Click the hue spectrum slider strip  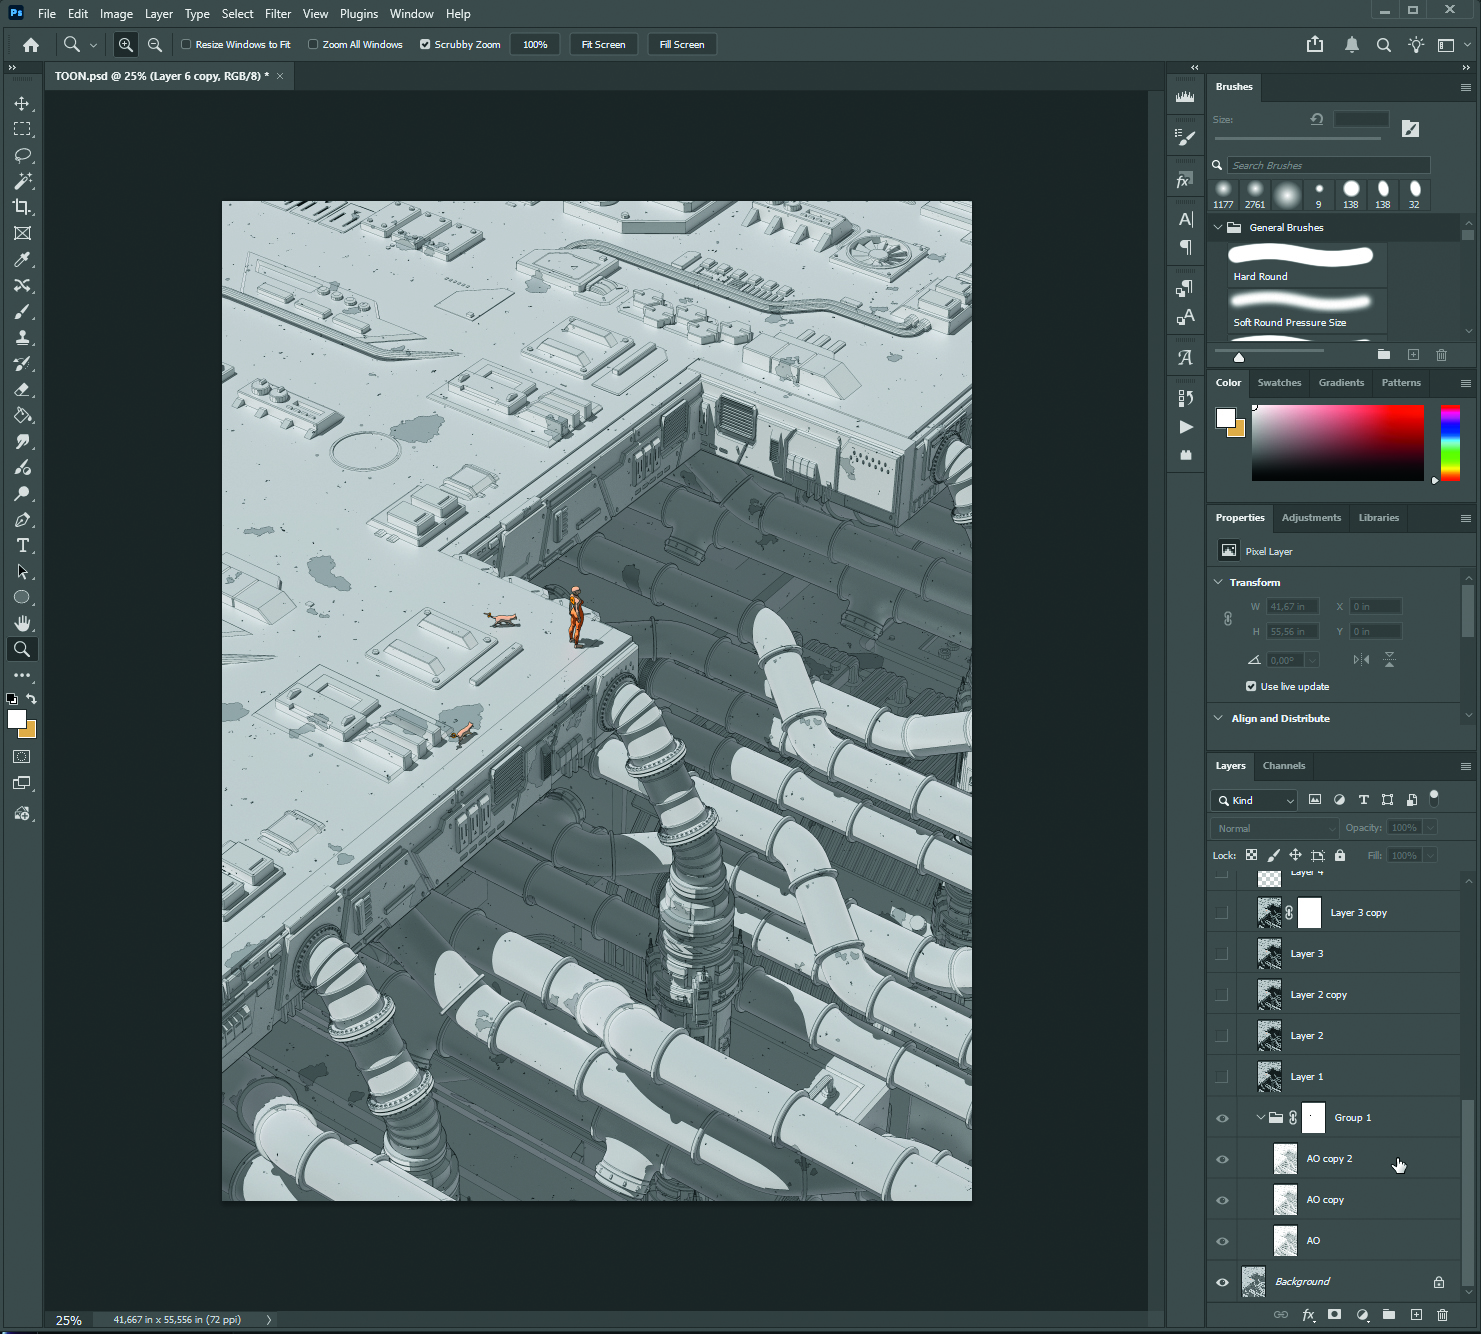[1450, 444]
